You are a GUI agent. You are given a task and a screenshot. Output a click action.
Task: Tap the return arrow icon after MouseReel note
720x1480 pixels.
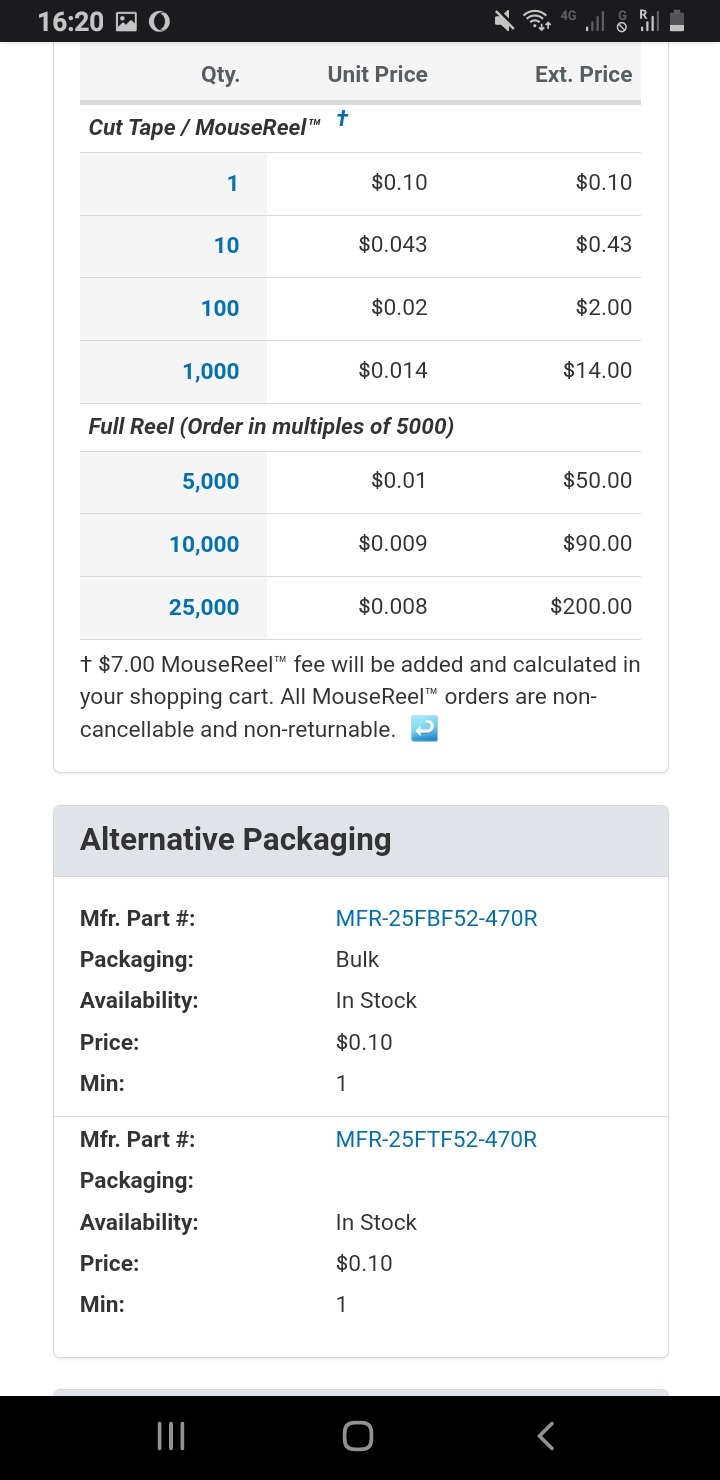[x=424, y=730]
